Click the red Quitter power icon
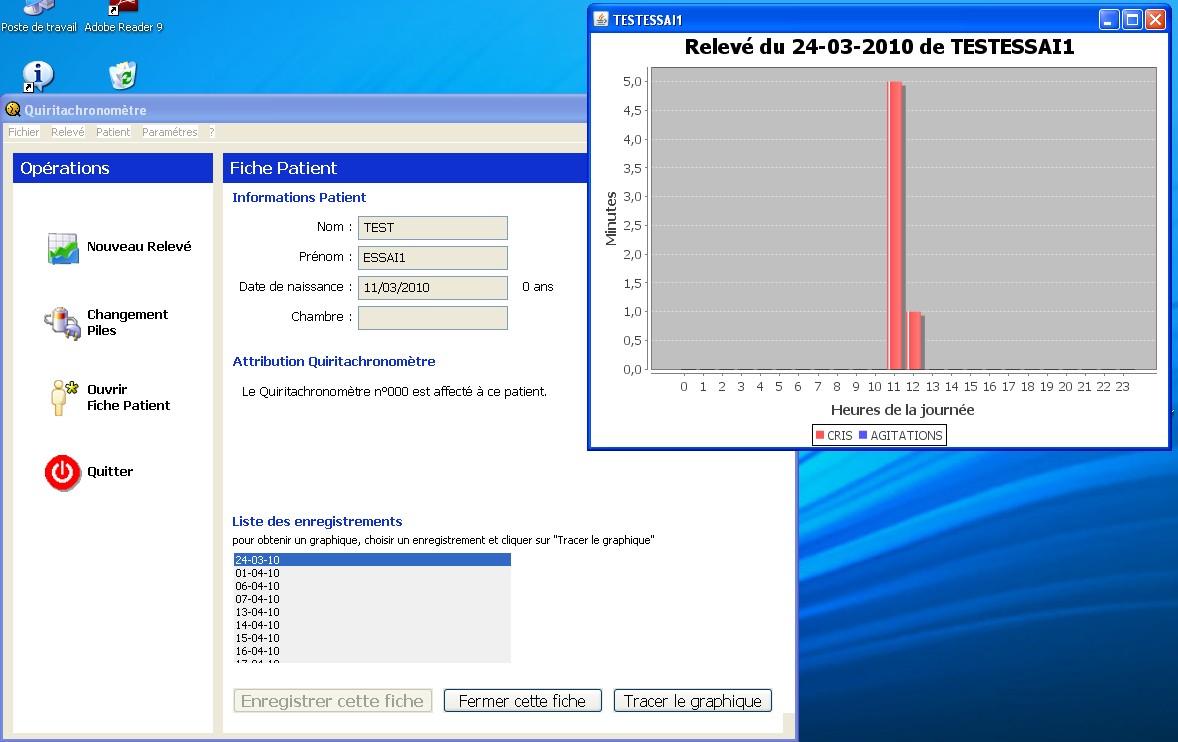Screen dimensions: 1178x742 62,472
